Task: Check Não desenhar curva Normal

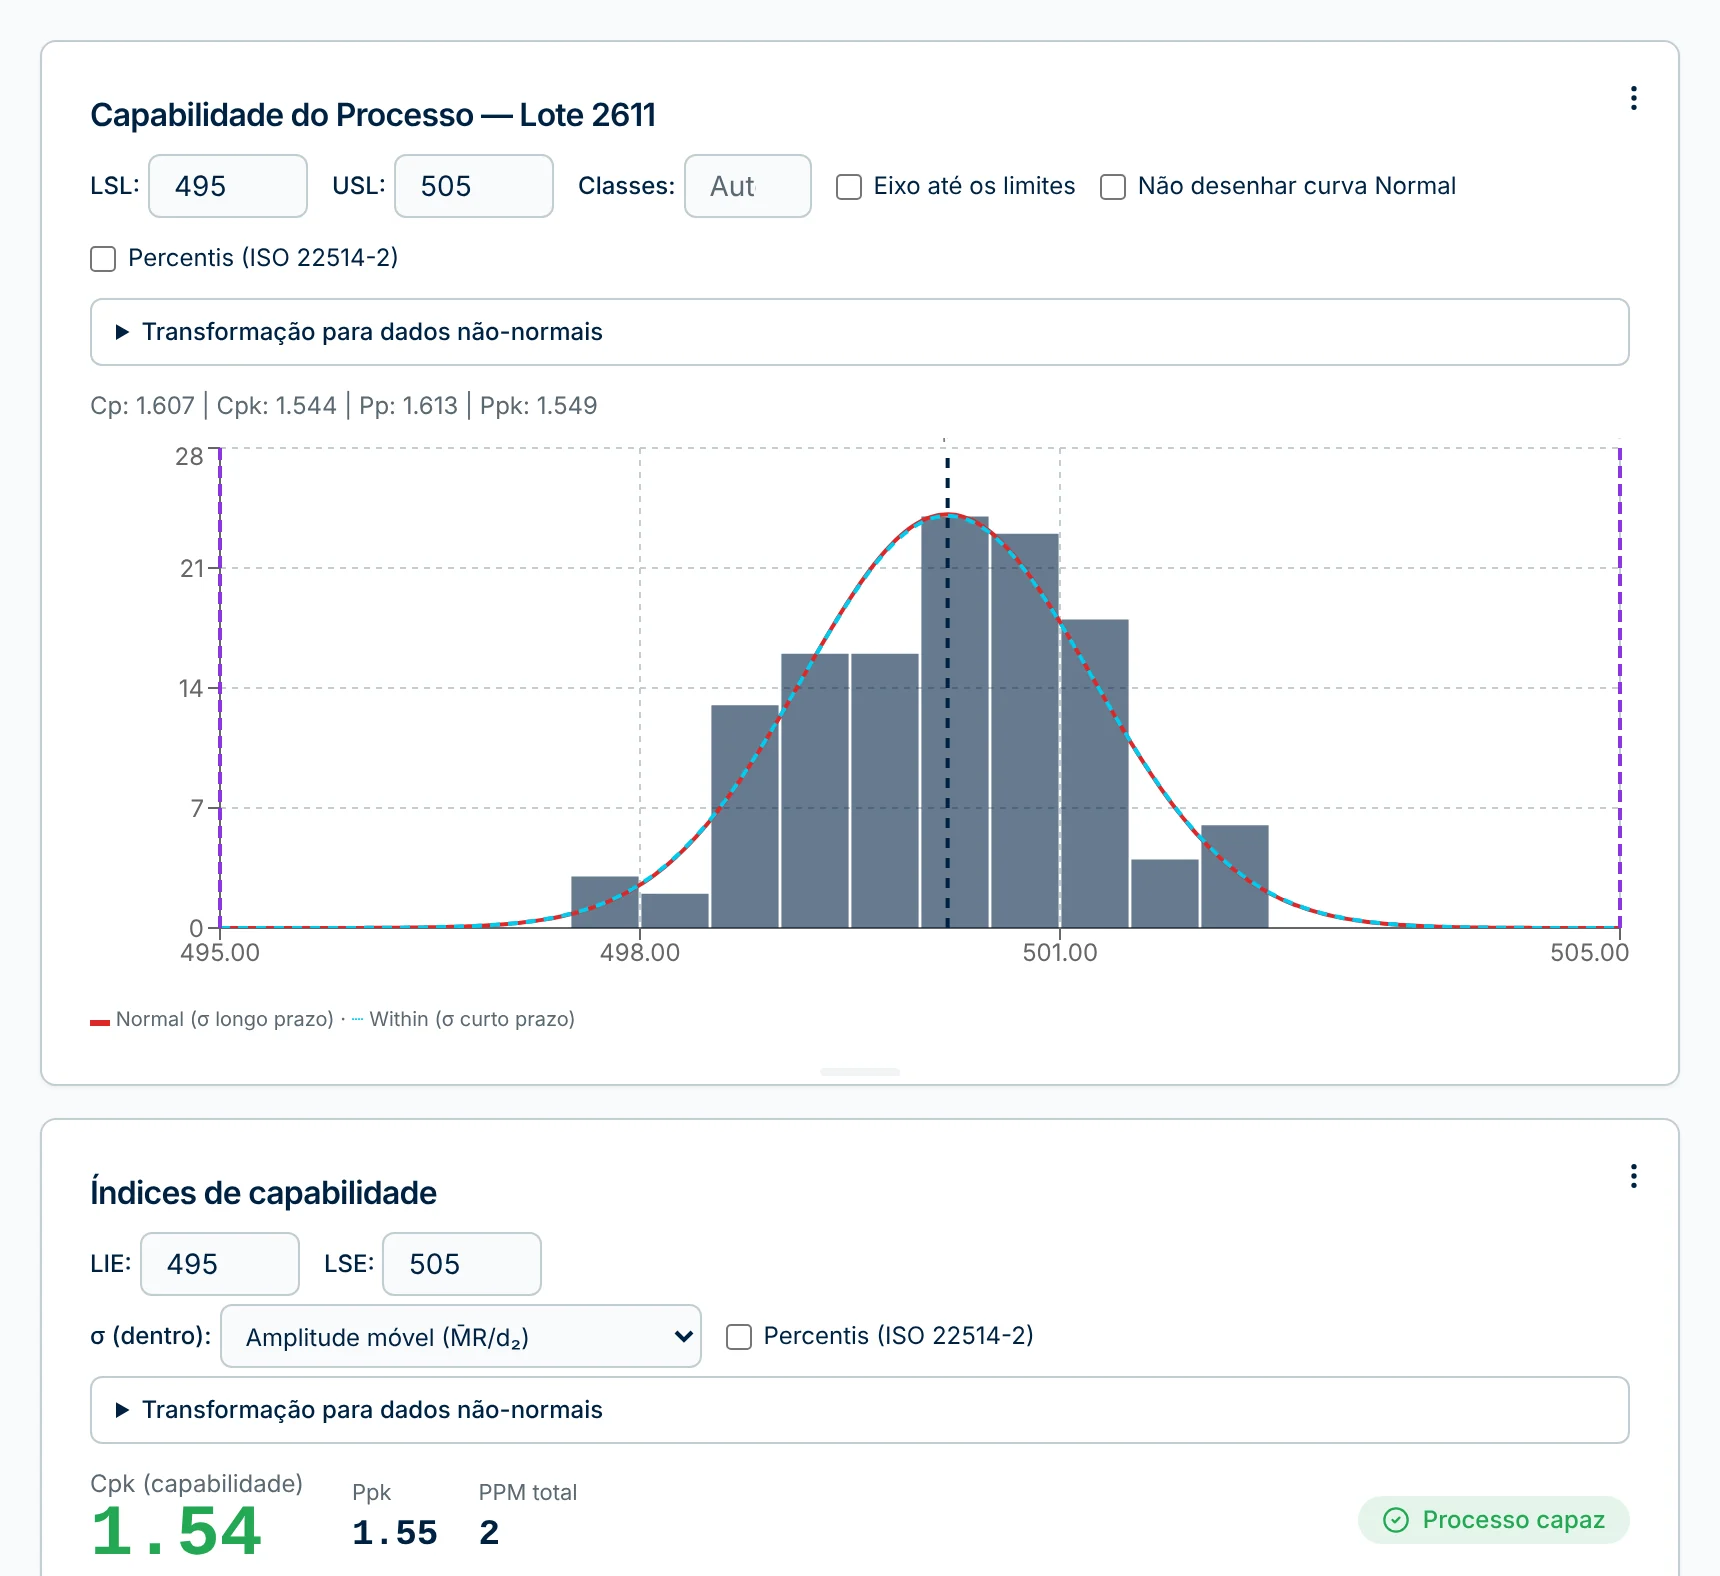Action: coord(1113,187)
